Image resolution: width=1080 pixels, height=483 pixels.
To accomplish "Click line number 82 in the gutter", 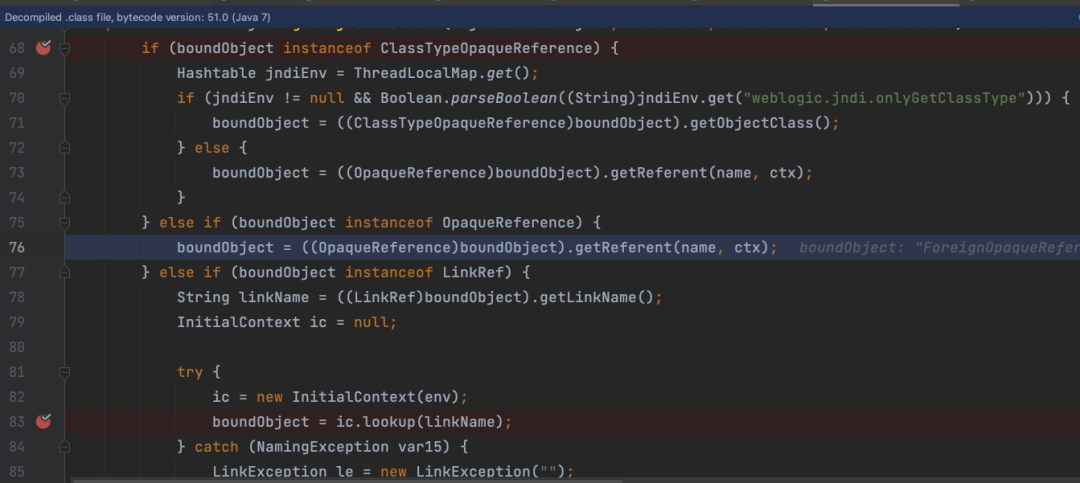I will [x=17, y=397].
